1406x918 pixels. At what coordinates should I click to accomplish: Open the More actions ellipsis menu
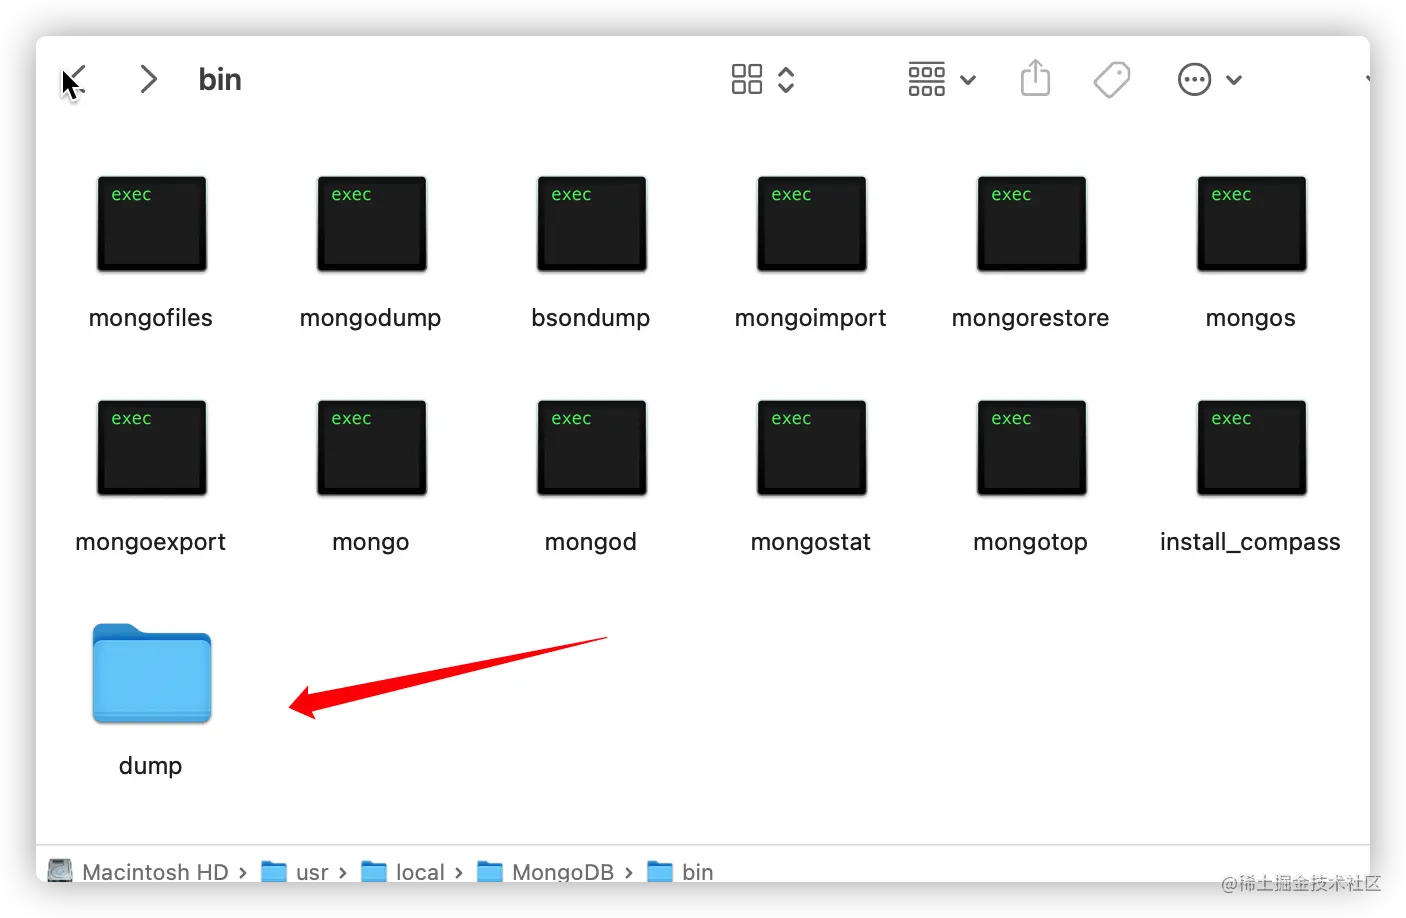tap(1194, 80)
